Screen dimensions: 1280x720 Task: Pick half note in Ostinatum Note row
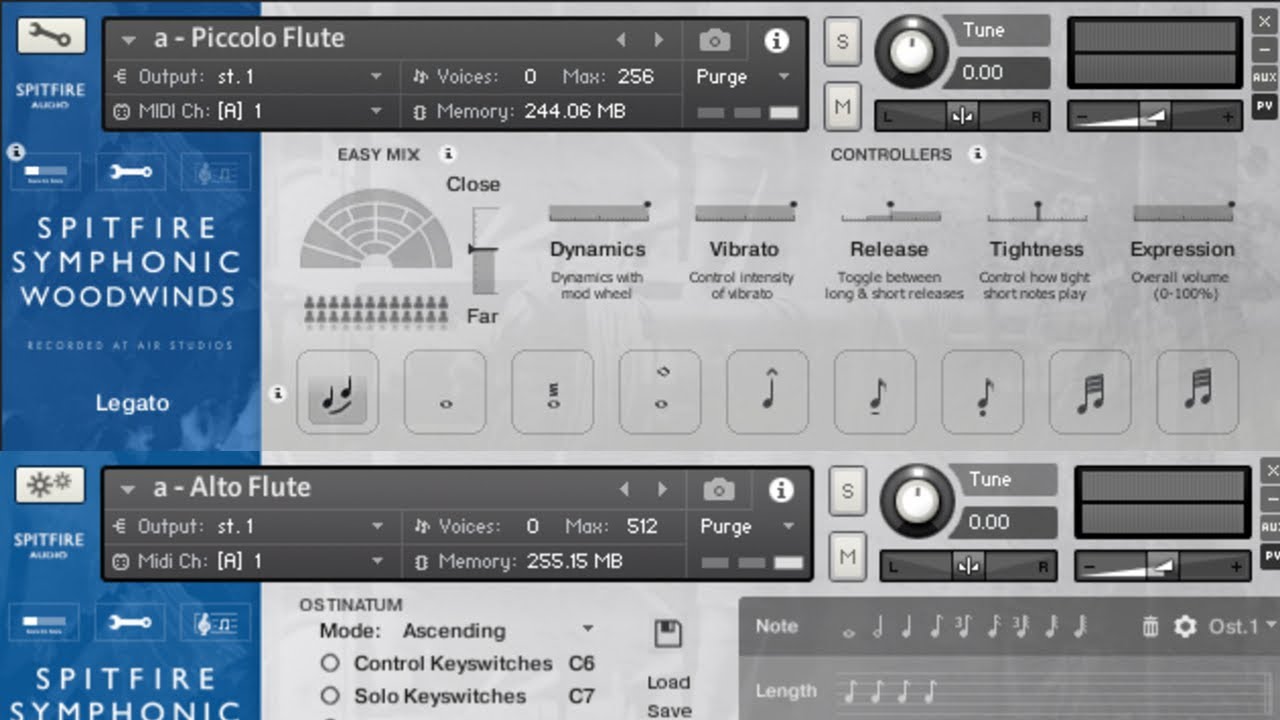tap(879, 627)
